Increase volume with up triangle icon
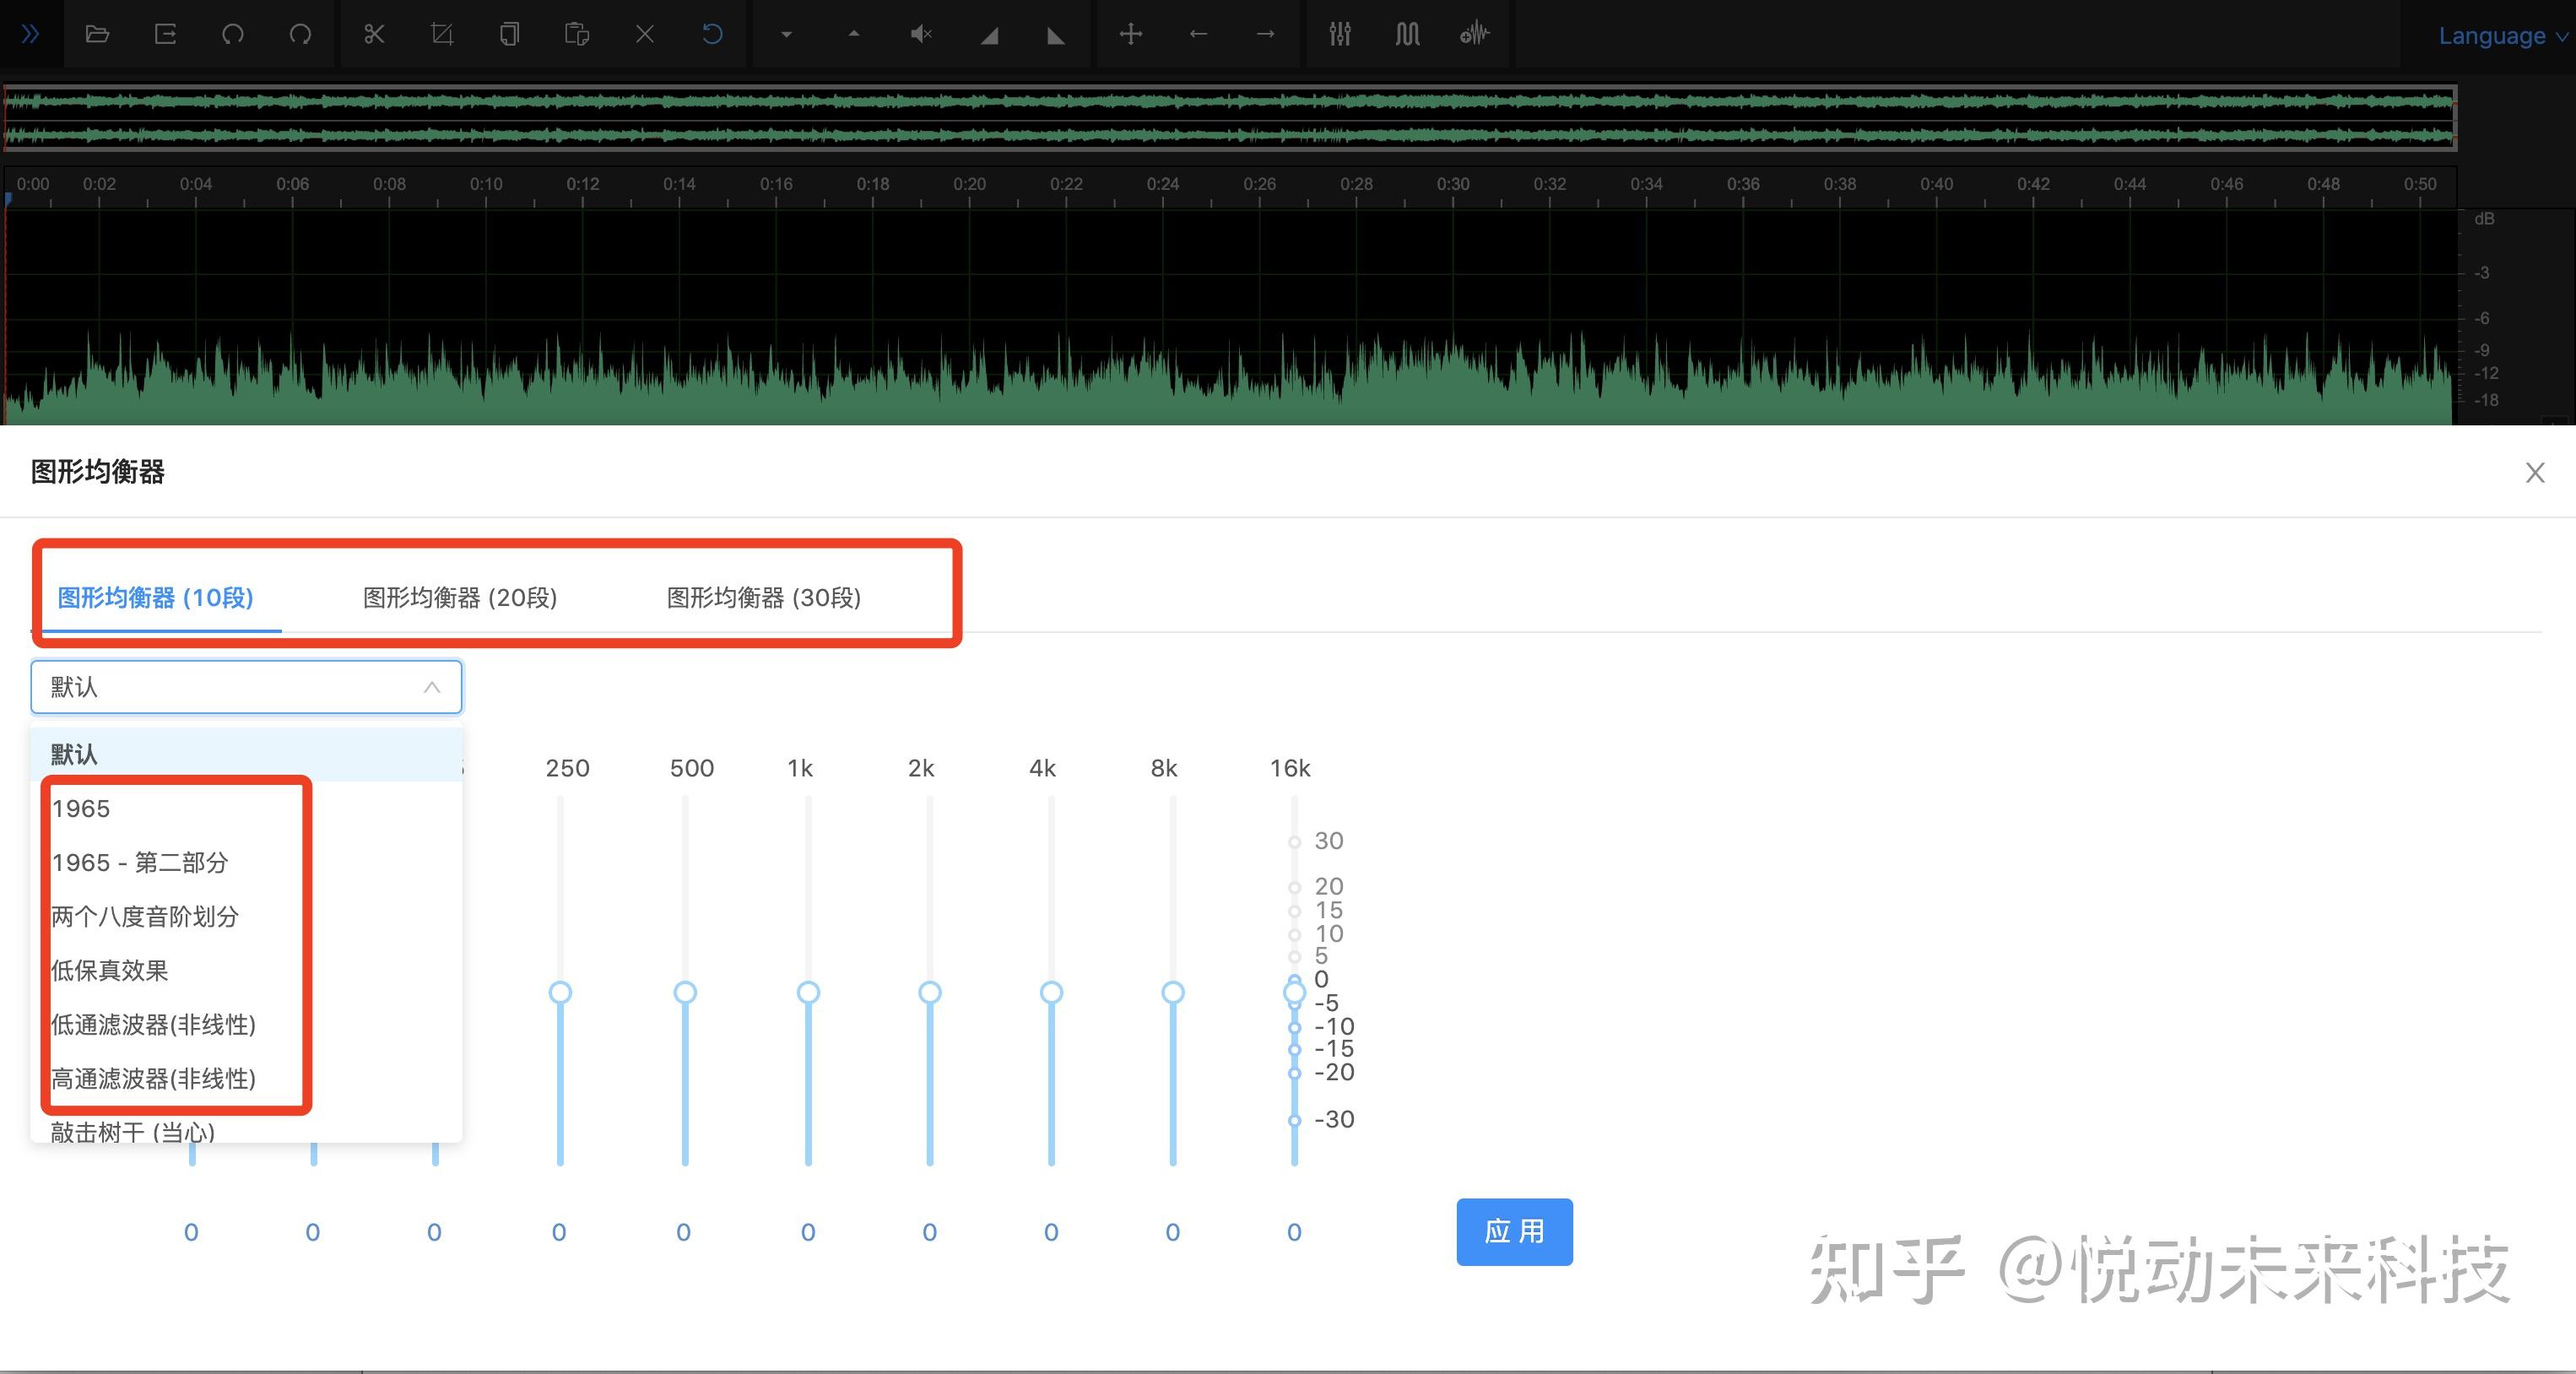The height and width of the screenshot is (1374, 2576). (x=853, y=33)
